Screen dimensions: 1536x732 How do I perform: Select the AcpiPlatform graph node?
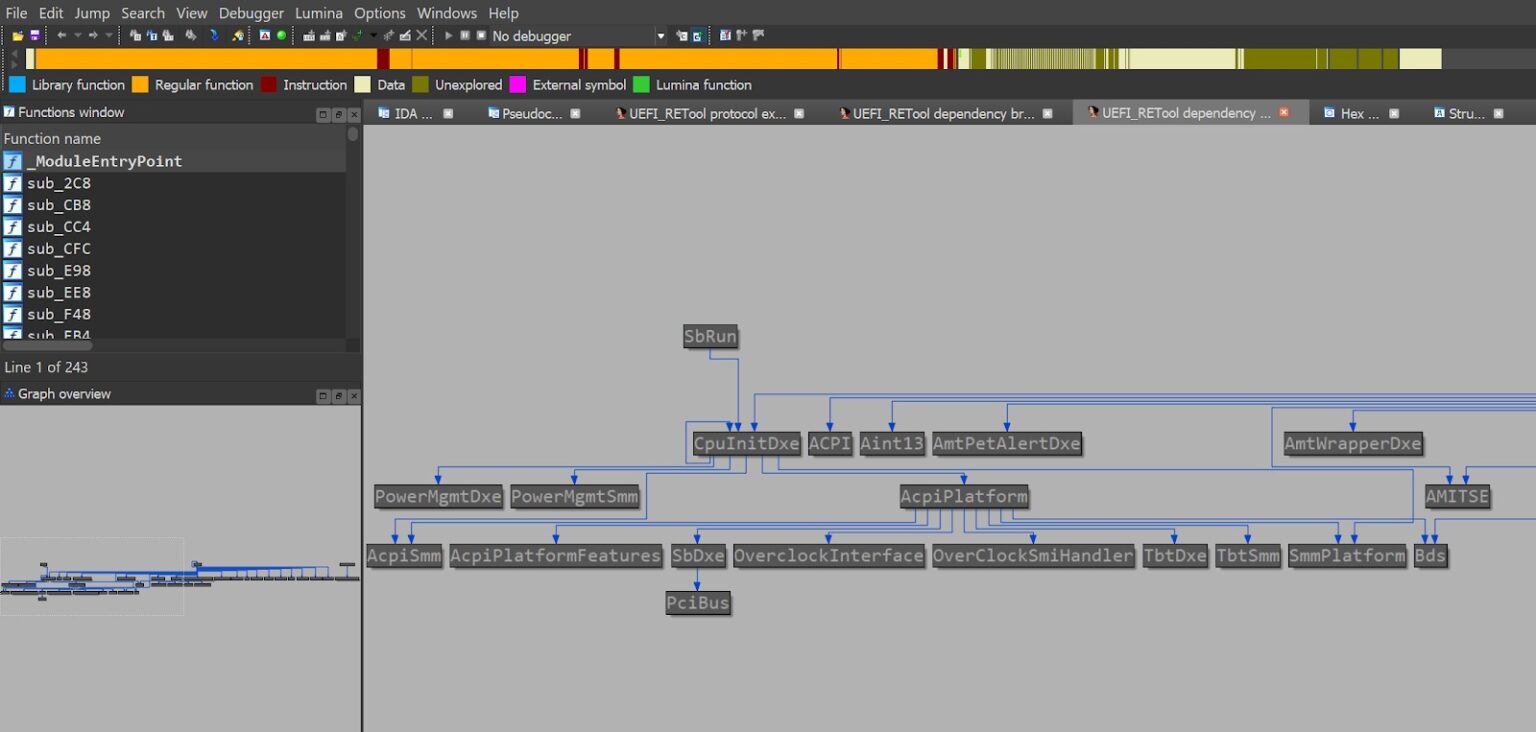[x=963, y=497]
